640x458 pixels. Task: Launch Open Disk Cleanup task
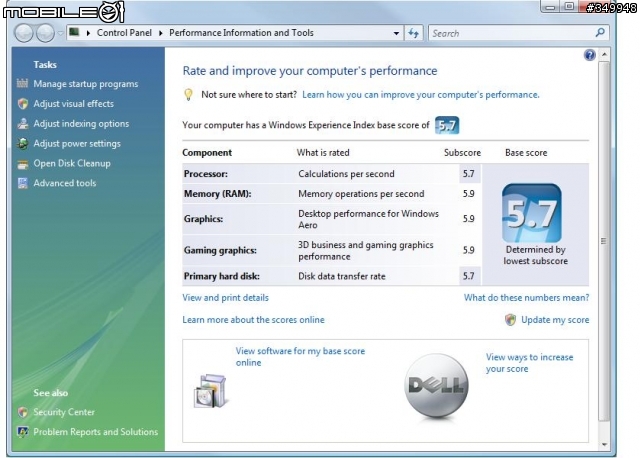click(x=72, y=163)
